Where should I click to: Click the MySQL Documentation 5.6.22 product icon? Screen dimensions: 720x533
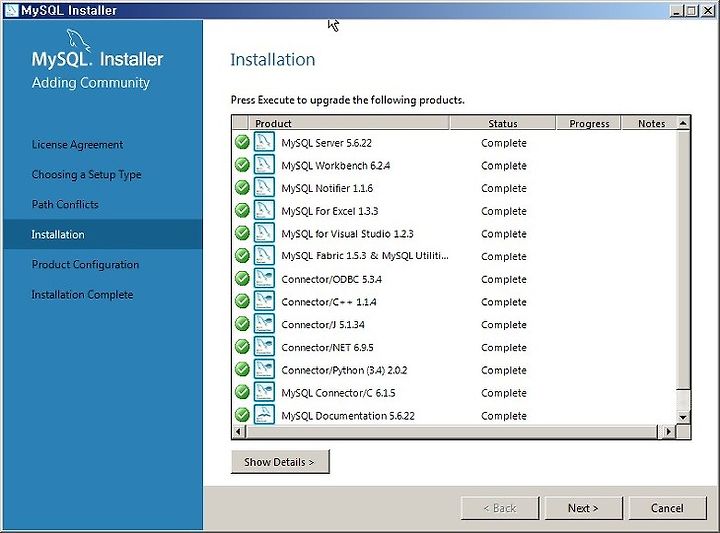(x=264, y=415)
